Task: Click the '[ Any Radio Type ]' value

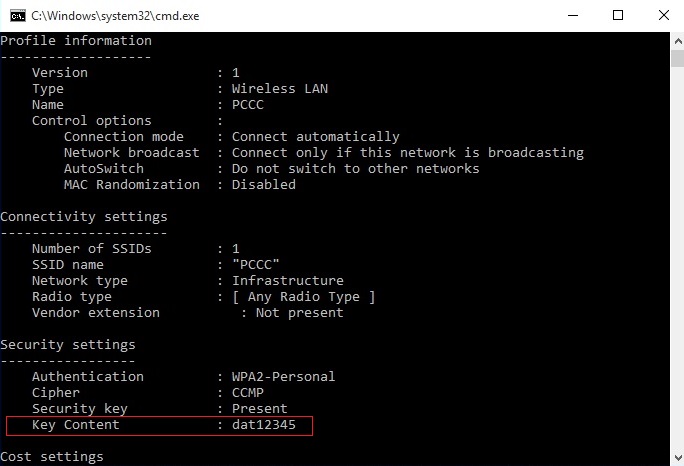Action: click(304, 297)
